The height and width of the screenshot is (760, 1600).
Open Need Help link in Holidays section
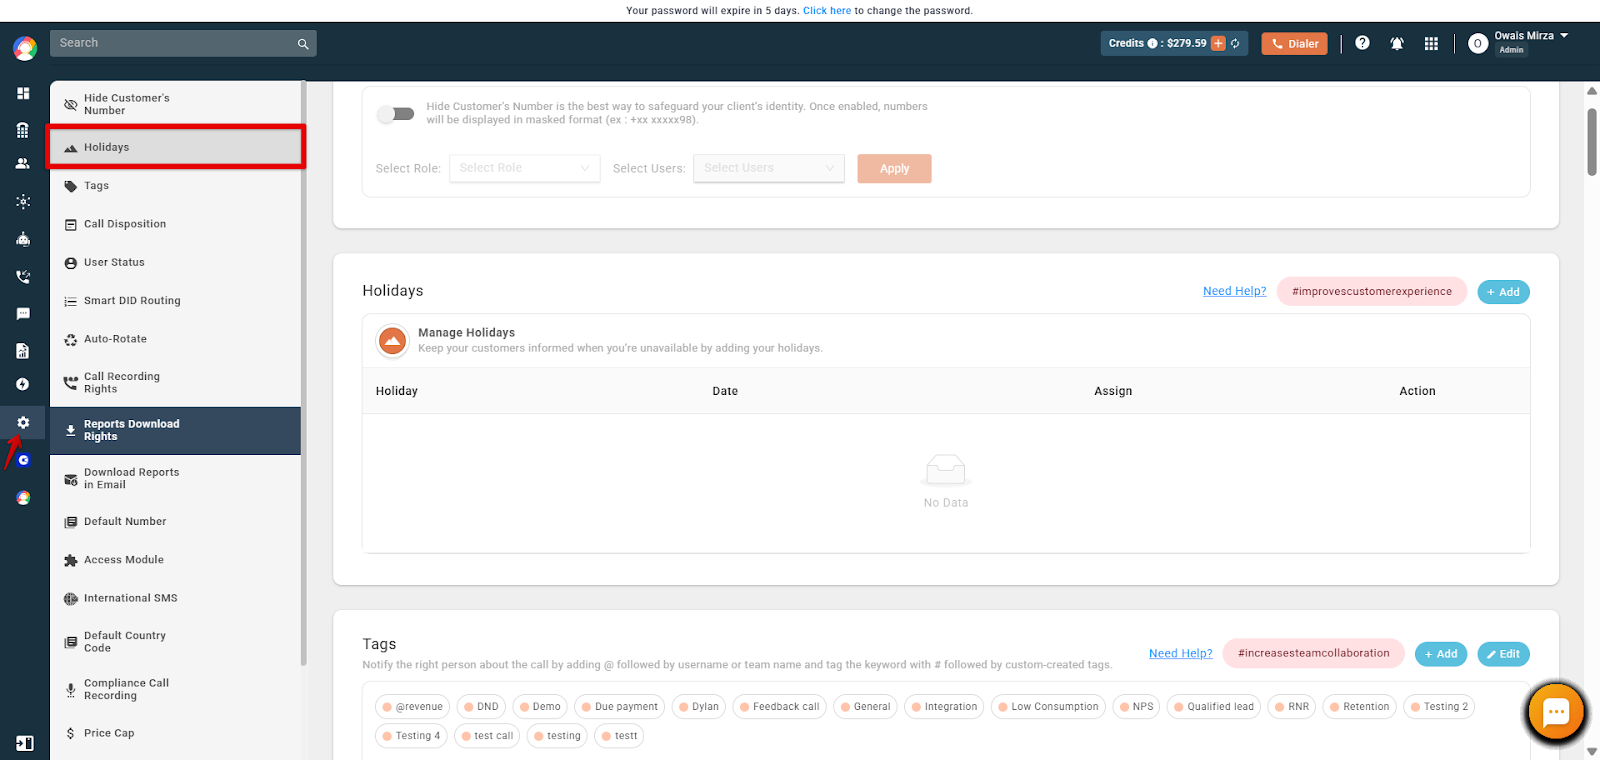pyautogui.click(x=1234, y=291)
